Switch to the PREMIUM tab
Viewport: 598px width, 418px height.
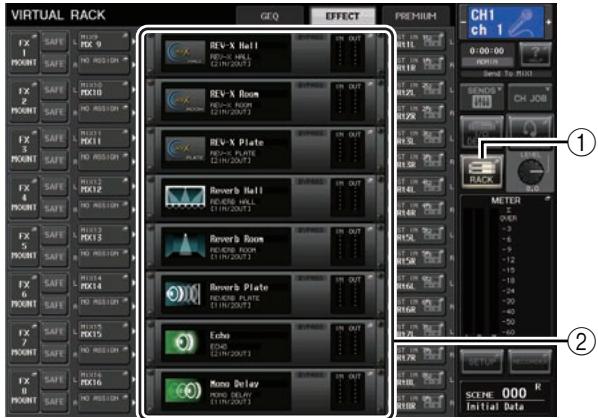click(416, 16)
